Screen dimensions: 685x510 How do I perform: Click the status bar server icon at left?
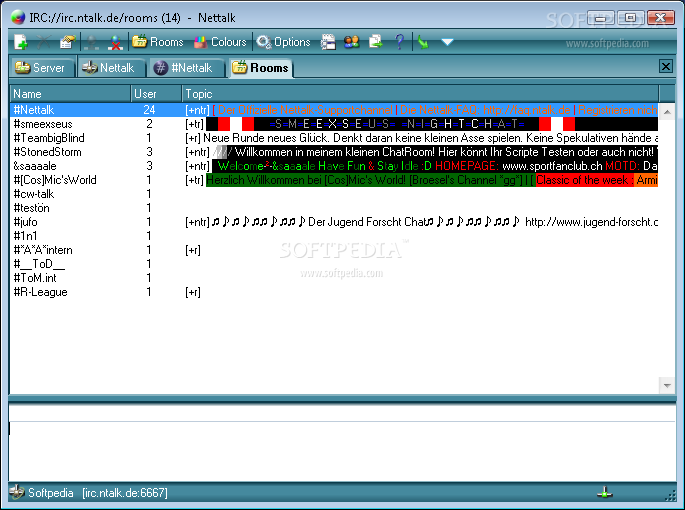(17, 493)
